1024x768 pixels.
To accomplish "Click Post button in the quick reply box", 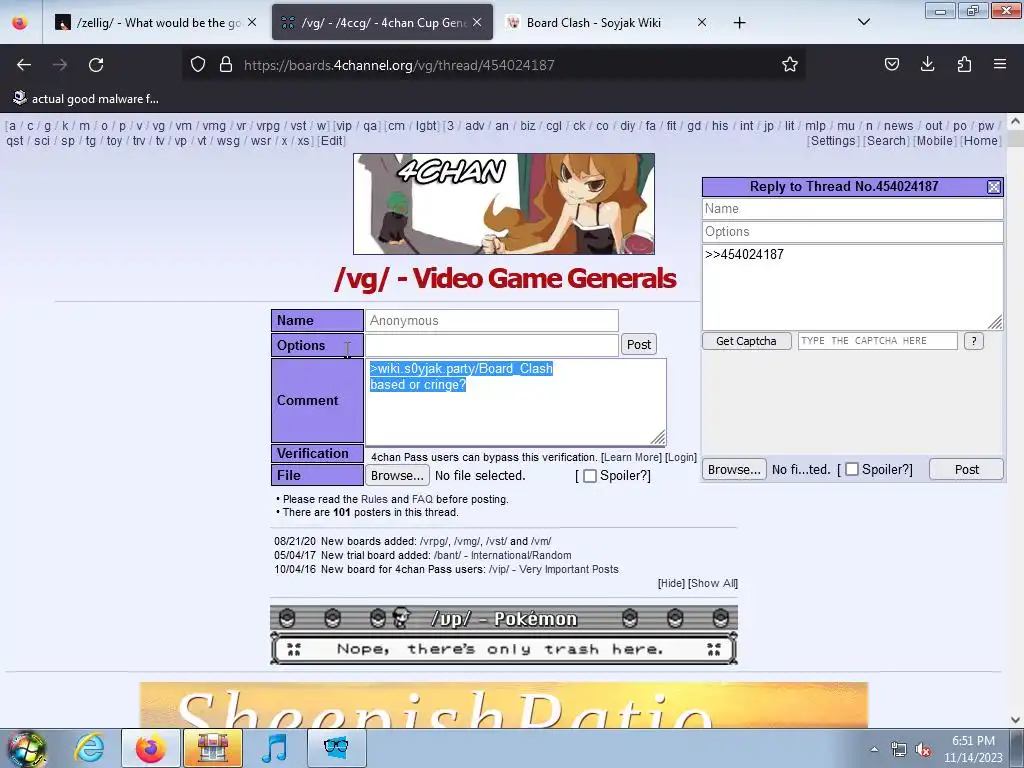I will tap(967, 470).
